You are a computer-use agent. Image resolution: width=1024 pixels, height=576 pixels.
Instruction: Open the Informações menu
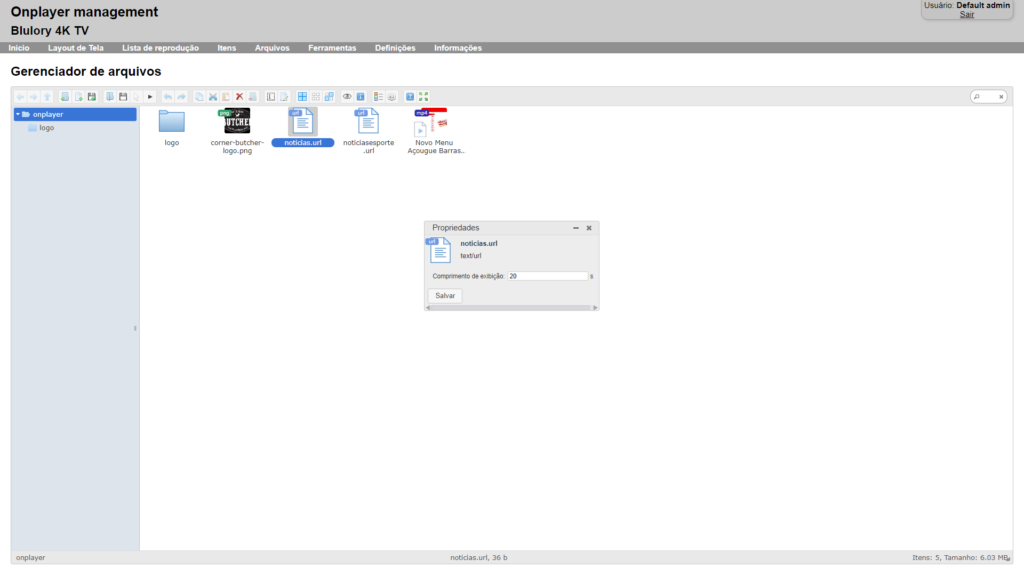point(458,48)
